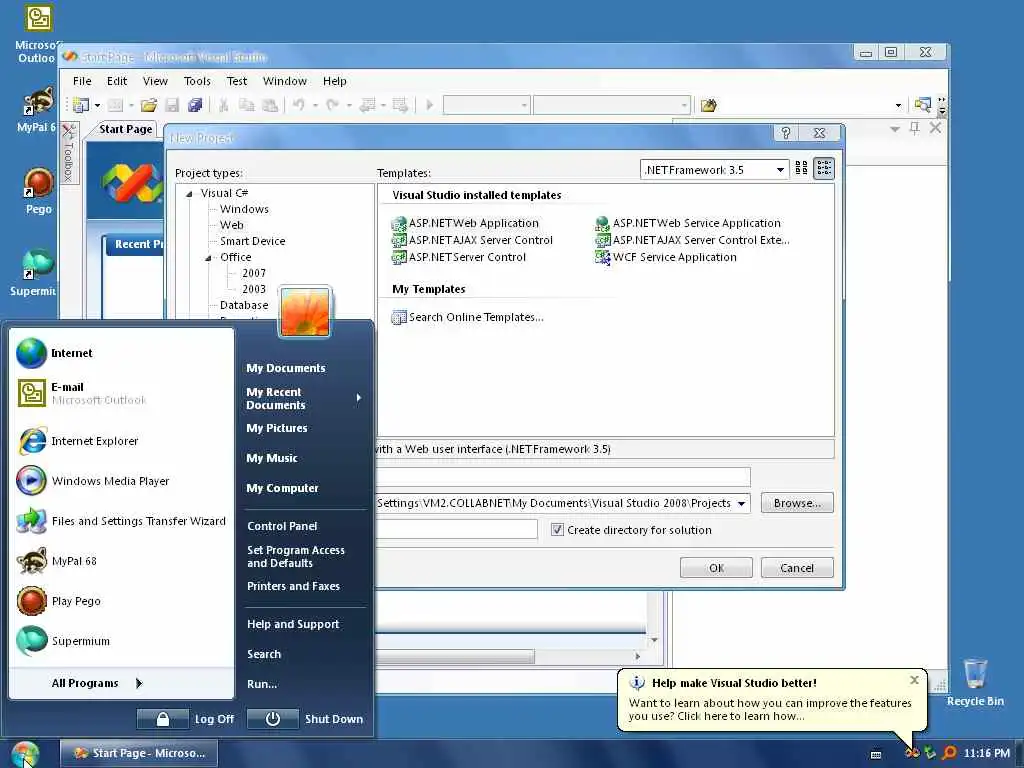
Task: Click the Windows Start button
Action: pos(25,754)
